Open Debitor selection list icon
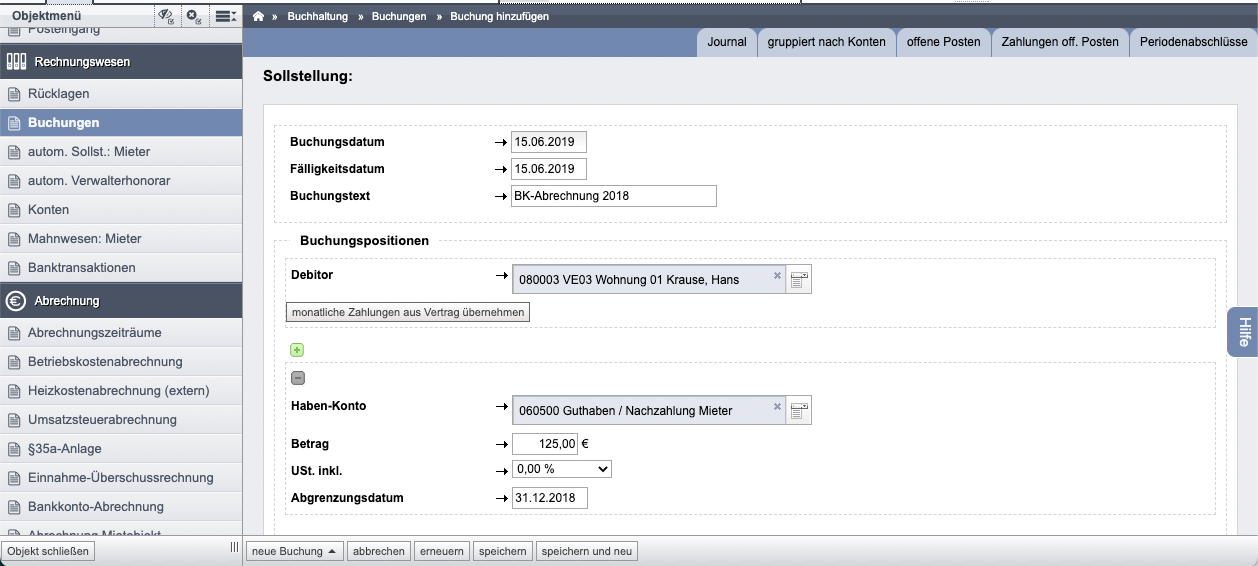The height and width of the screenshot is (566, 1258). (x=798, y=280)
